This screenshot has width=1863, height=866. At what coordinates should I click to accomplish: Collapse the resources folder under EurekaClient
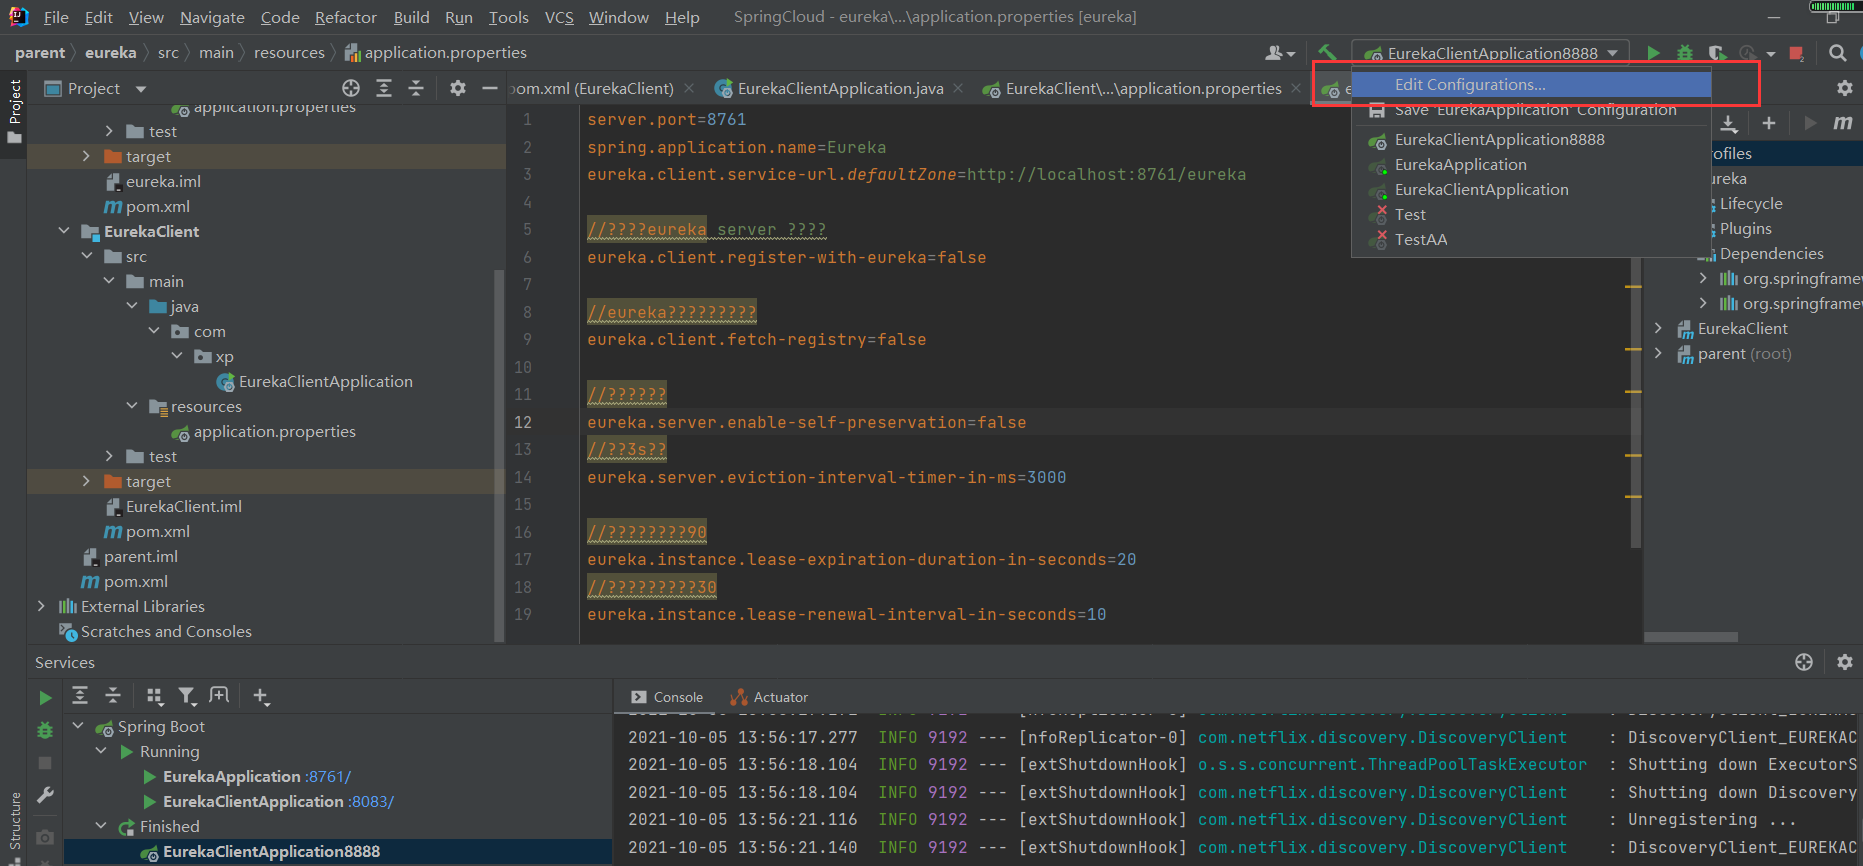(132, 406)
